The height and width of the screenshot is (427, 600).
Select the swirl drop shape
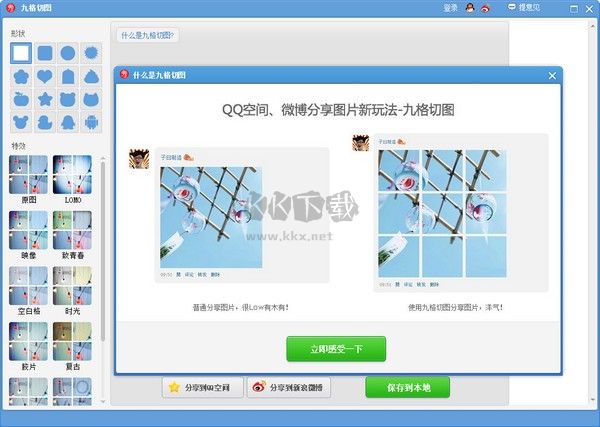click(91, 77)
